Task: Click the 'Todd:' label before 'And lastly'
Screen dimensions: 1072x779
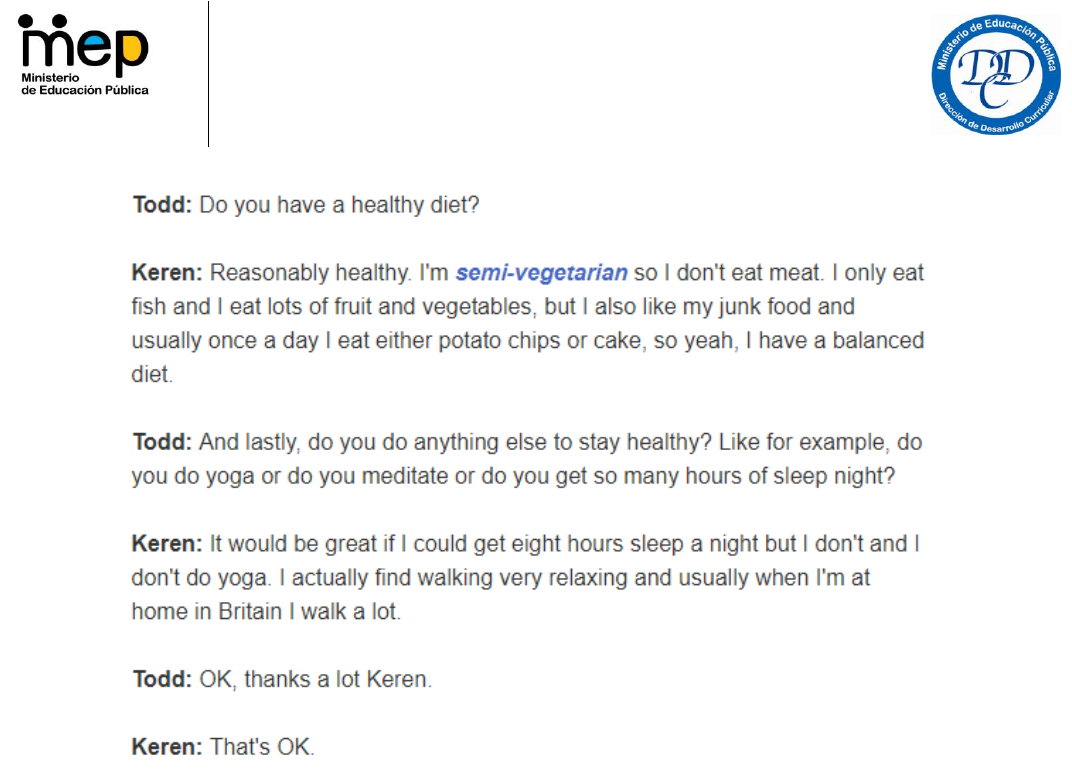Action: [162, 442]
